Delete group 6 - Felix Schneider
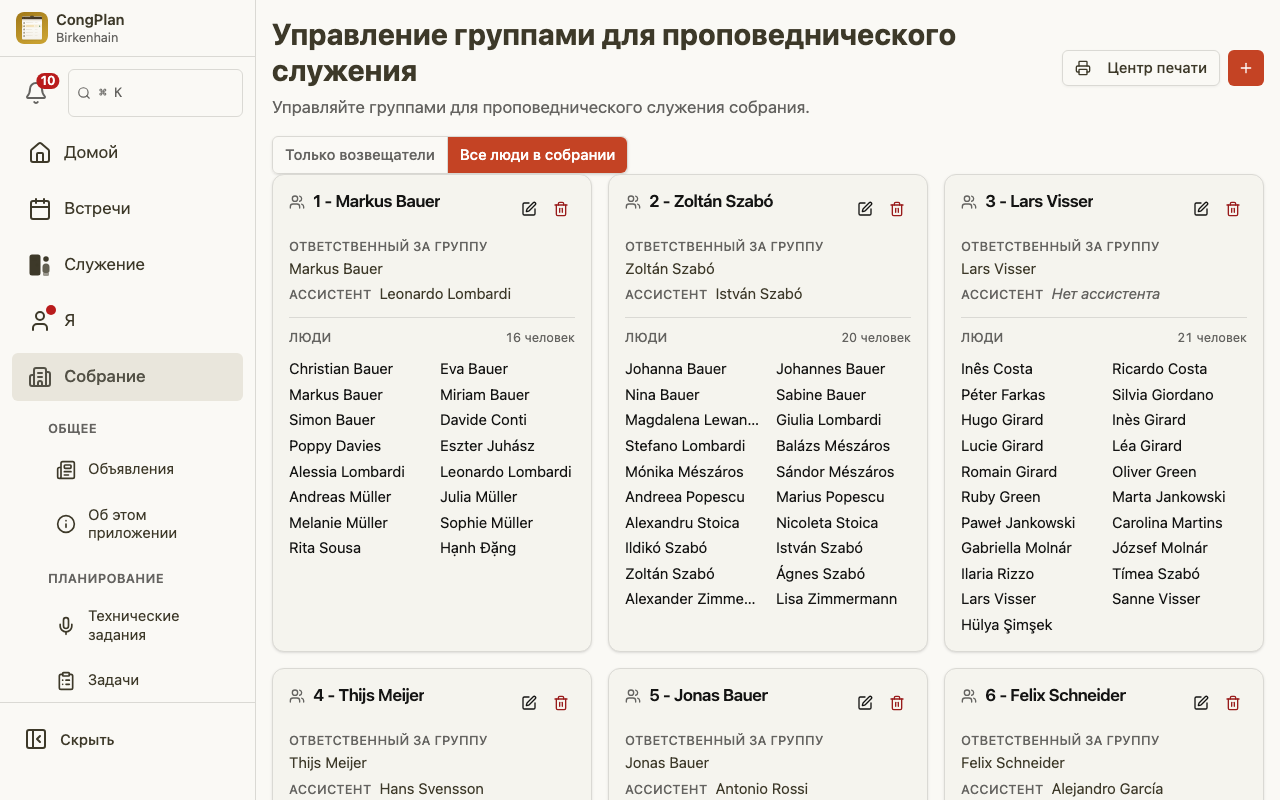 (x=1233, y=703)
